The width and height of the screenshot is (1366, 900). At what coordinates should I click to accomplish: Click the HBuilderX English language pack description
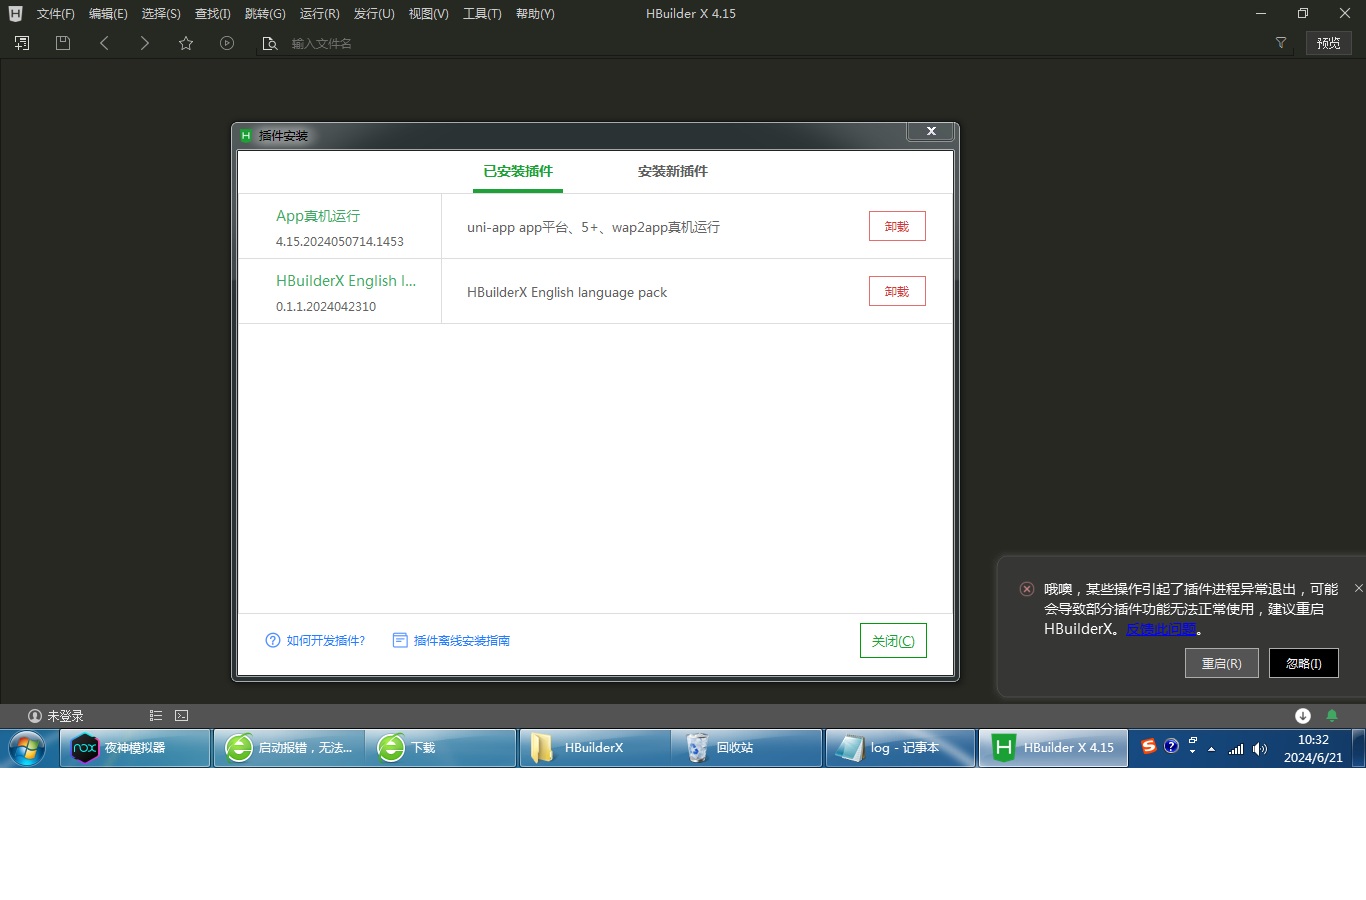567,292
